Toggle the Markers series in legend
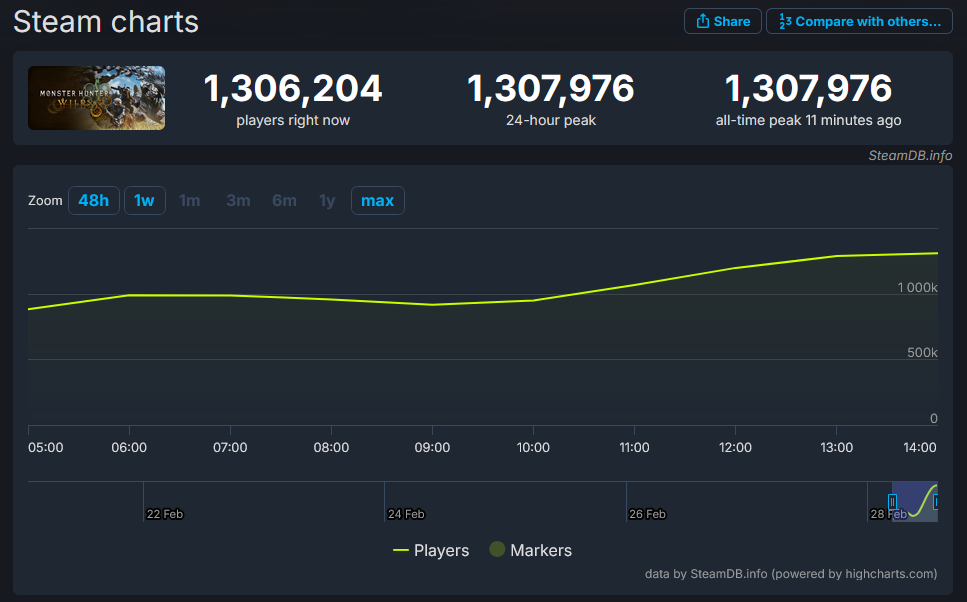Screen dimensions: 967x602 point(530,550)
